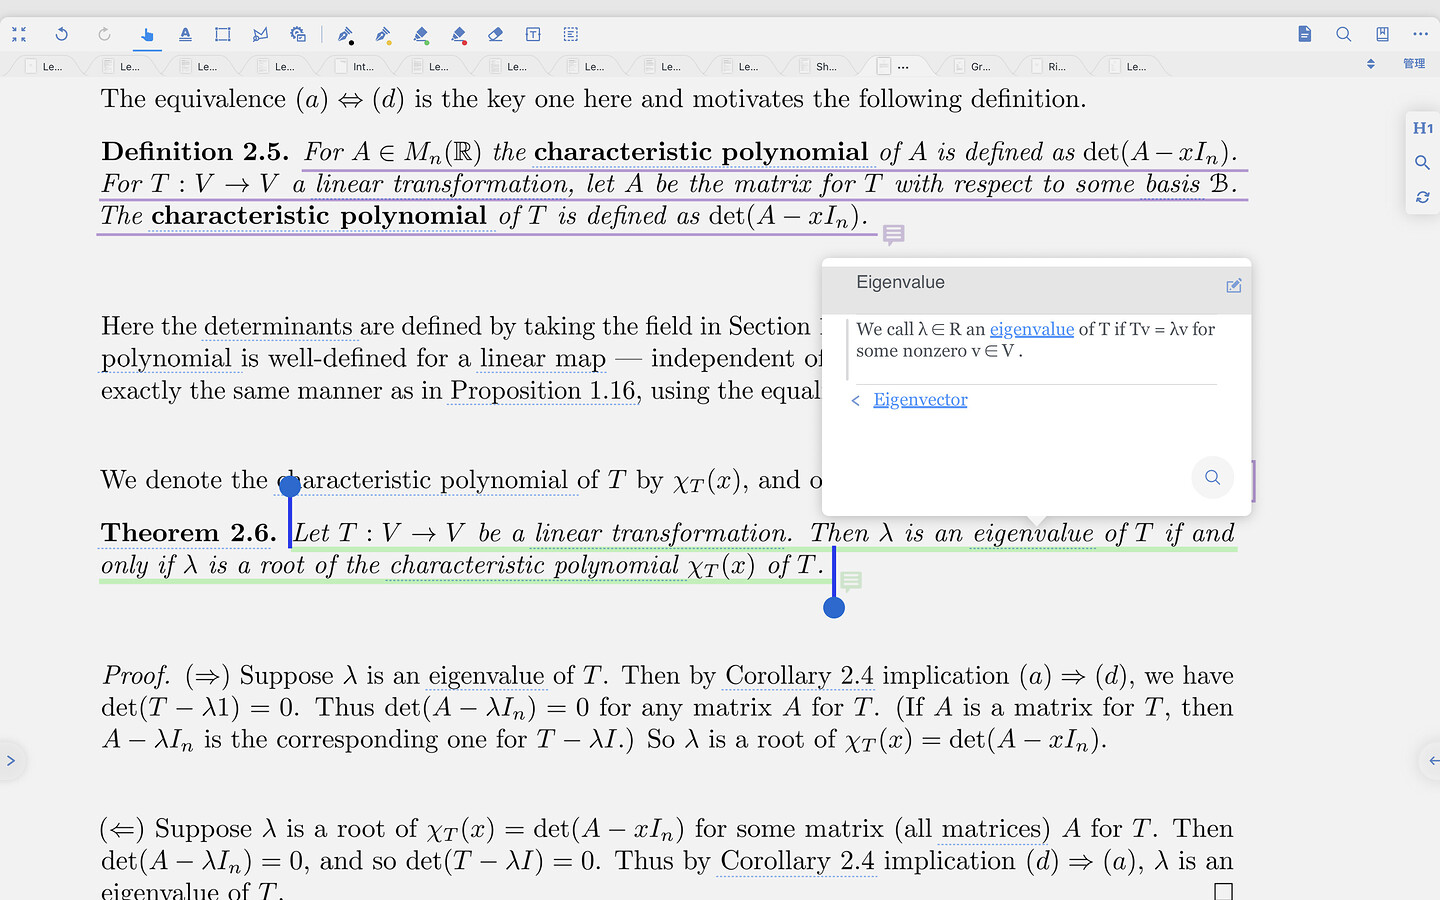Select the hand pointer tool
This screenshot has width=1440, height=900.
tap(147, 35)
